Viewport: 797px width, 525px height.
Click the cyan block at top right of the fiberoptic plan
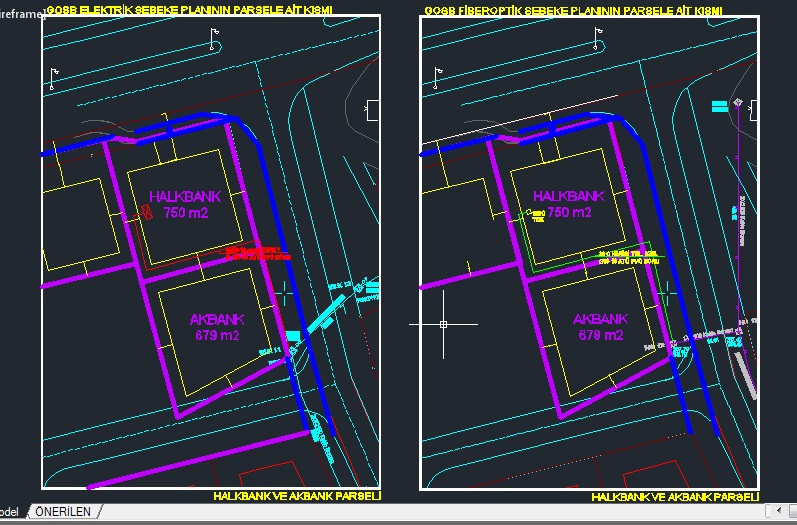[x=719, y=105]
